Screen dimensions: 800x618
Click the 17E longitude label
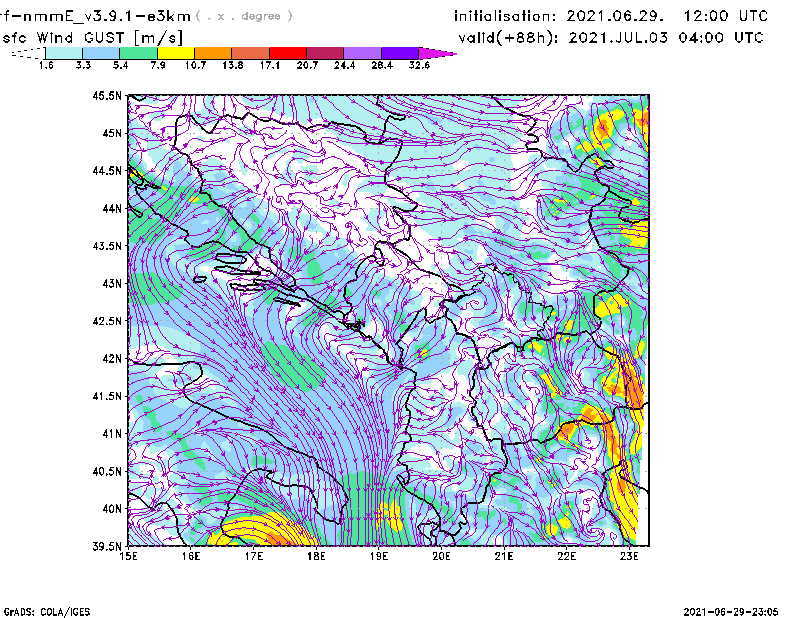pos(254,556)
